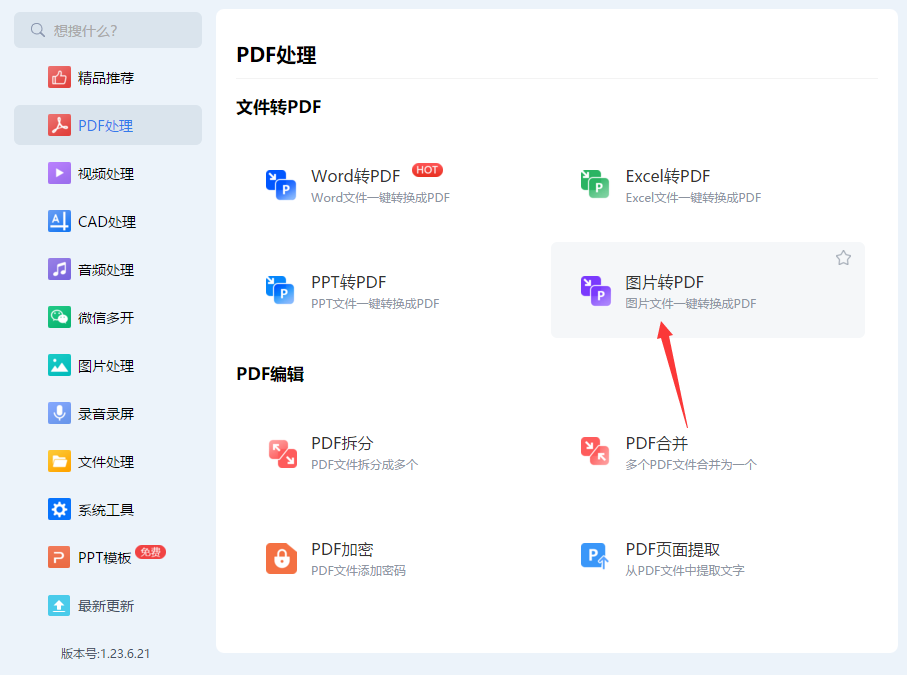
Task: Click the magnifier icon in the search box
Action: pos(38,30)
